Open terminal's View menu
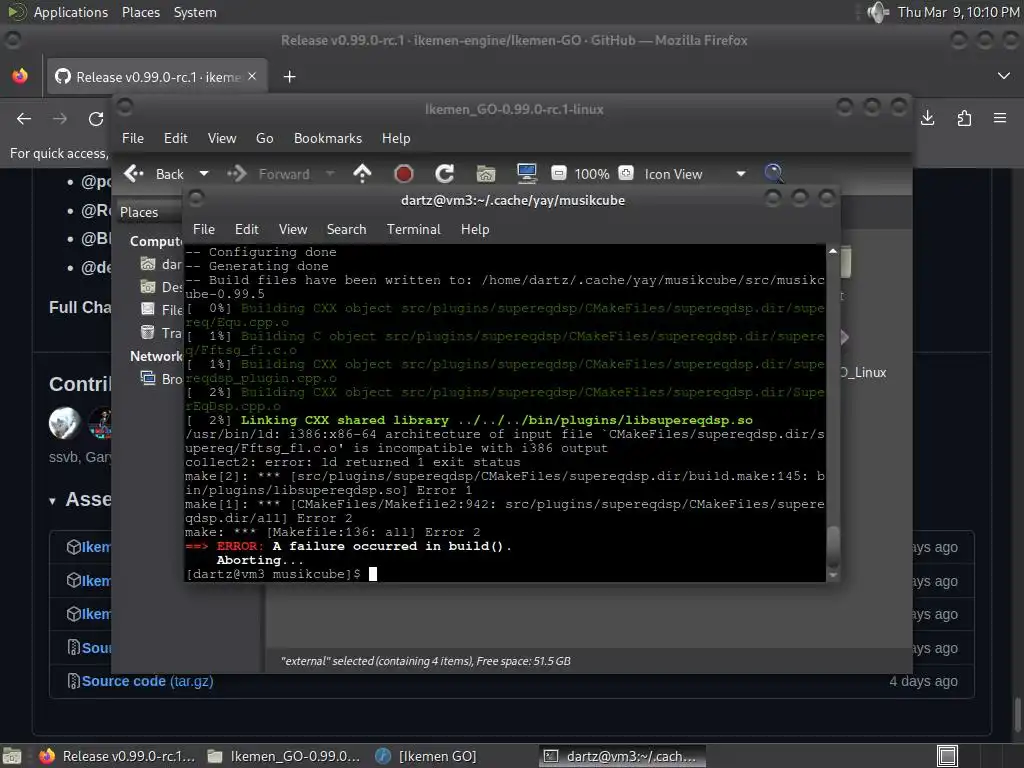This screenshot has height=768, width=1024. tap(293, 229)
